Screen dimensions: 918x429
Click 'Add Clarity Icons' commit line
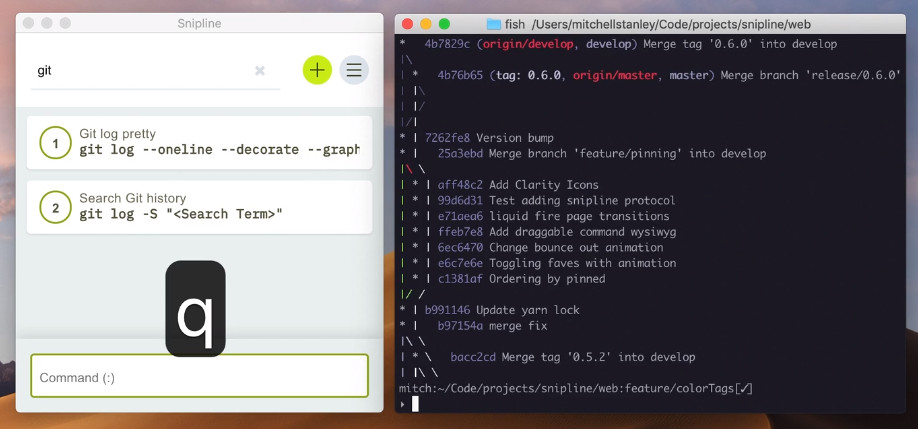(518, 185)
